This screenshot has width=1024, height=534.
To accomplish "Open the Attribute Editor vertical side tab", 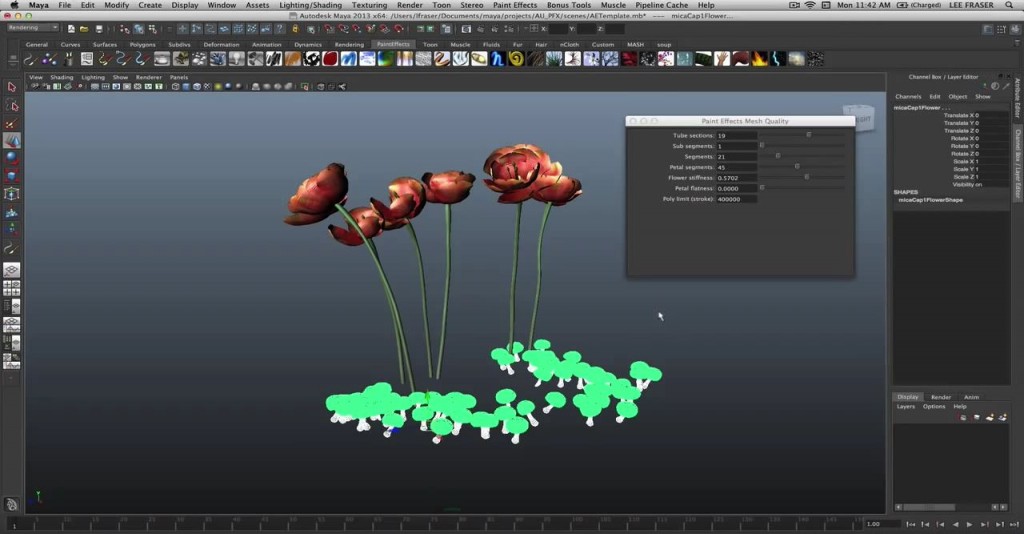I will 1017,99.
